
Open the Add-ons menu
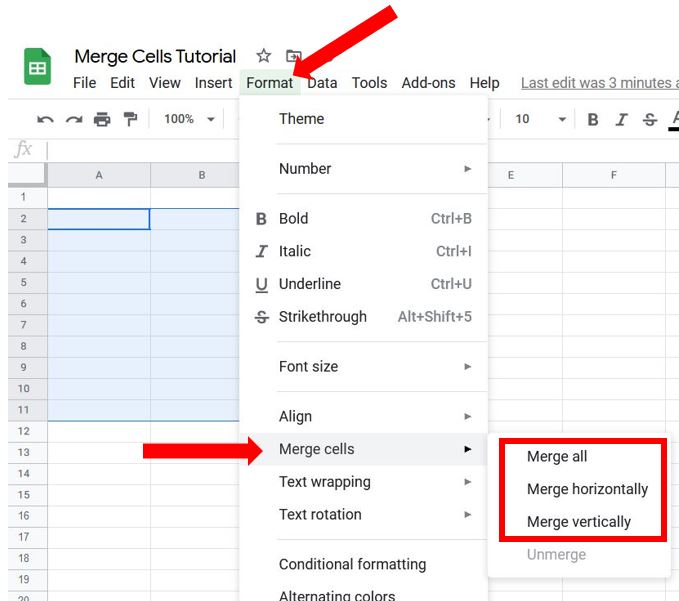(428, 83)
